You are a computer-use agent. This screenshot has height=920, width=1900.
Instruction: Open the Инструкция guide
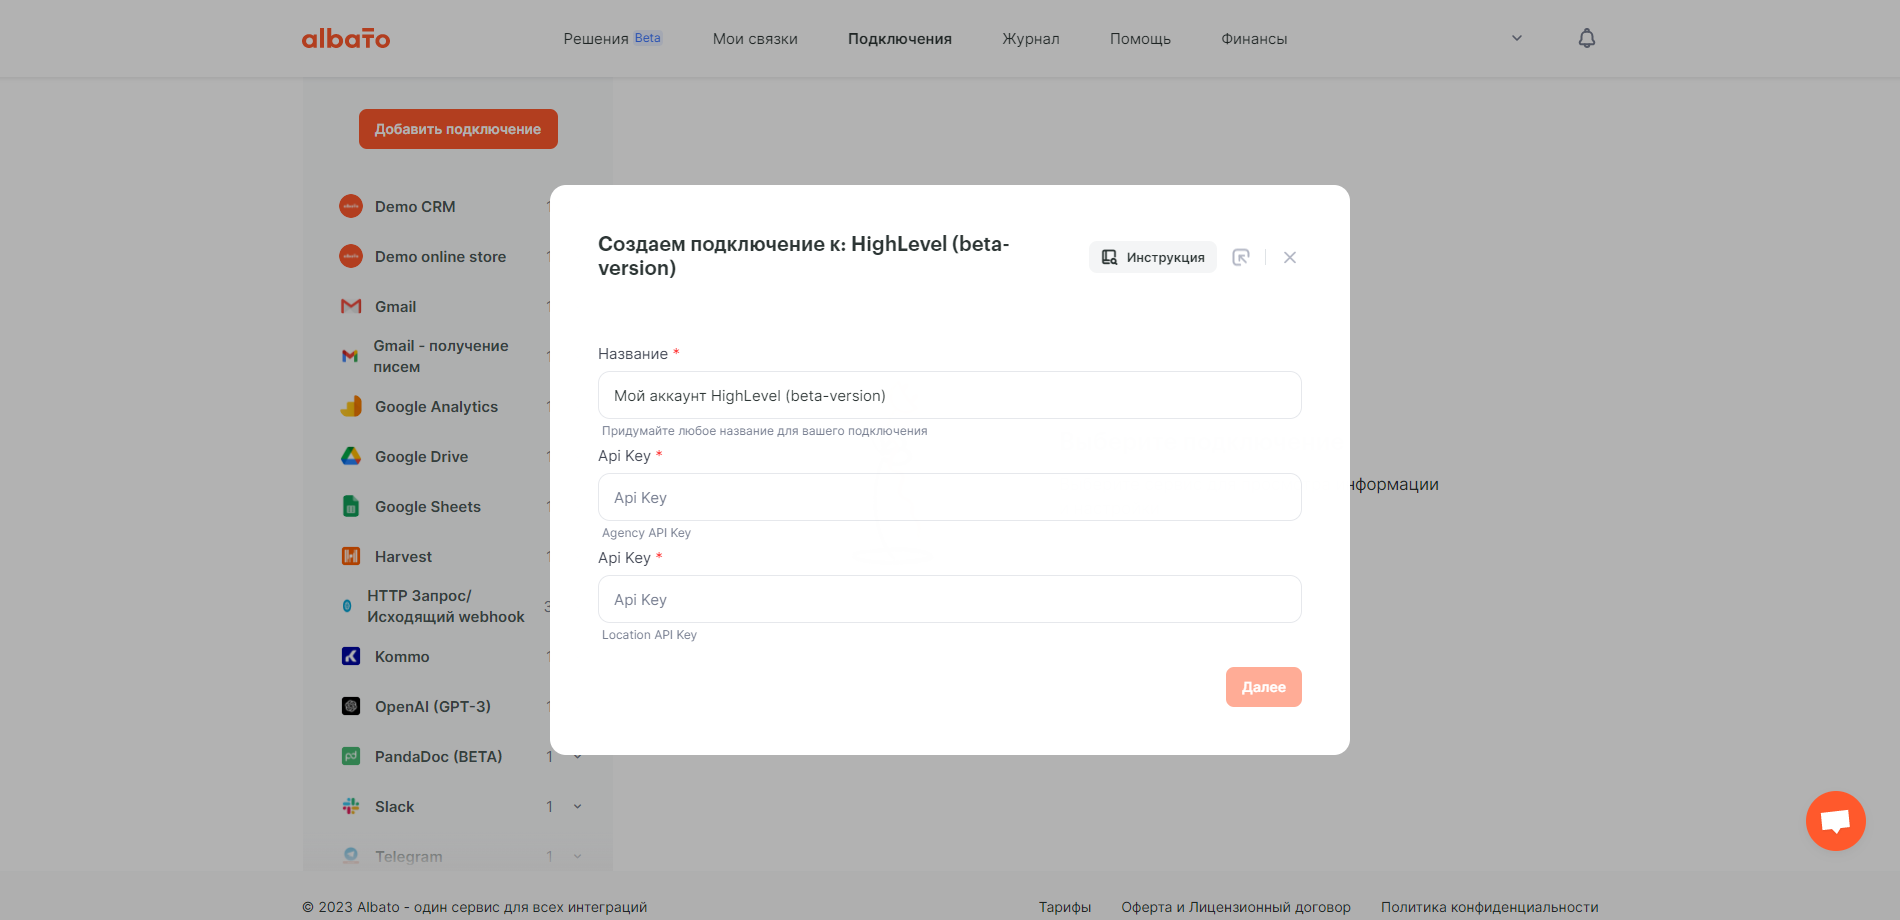pyautogui.click(x=1153, y=257)
